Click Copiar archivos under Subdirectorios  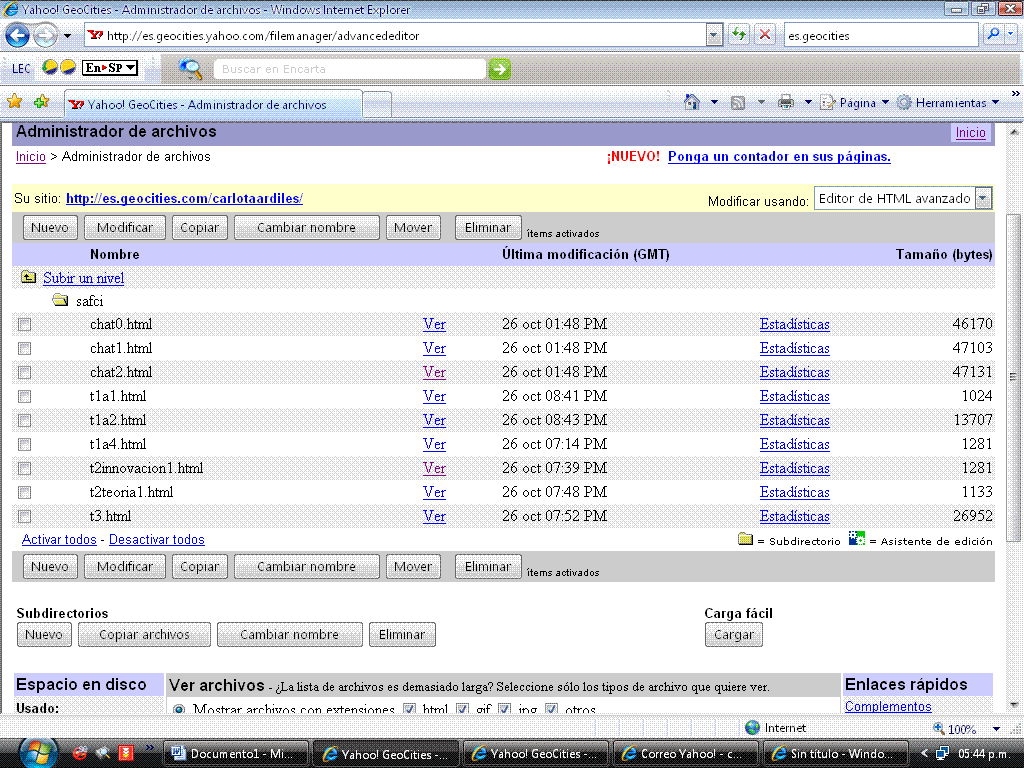(x=144, y=634)
